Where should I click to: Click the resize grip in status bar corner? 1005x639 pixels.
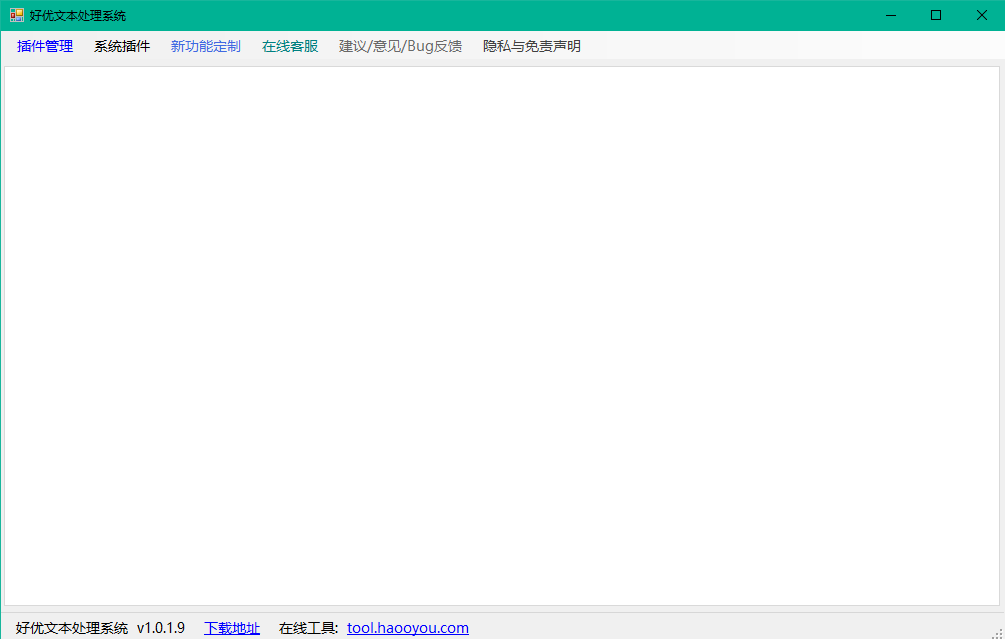tap(997, 633)
